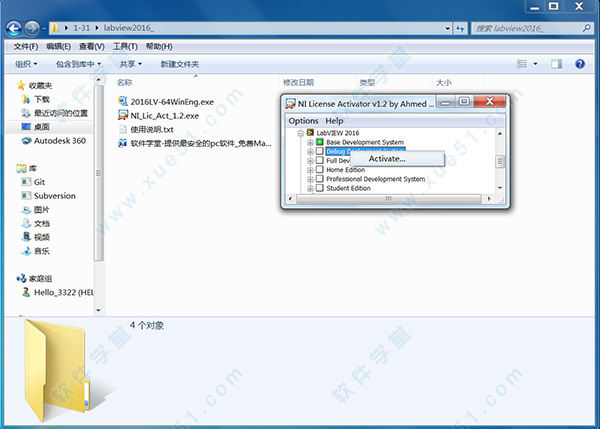Toggle the Base Development System checkbox
This screenshot has height=429, width=600.
tap(320, 142)
